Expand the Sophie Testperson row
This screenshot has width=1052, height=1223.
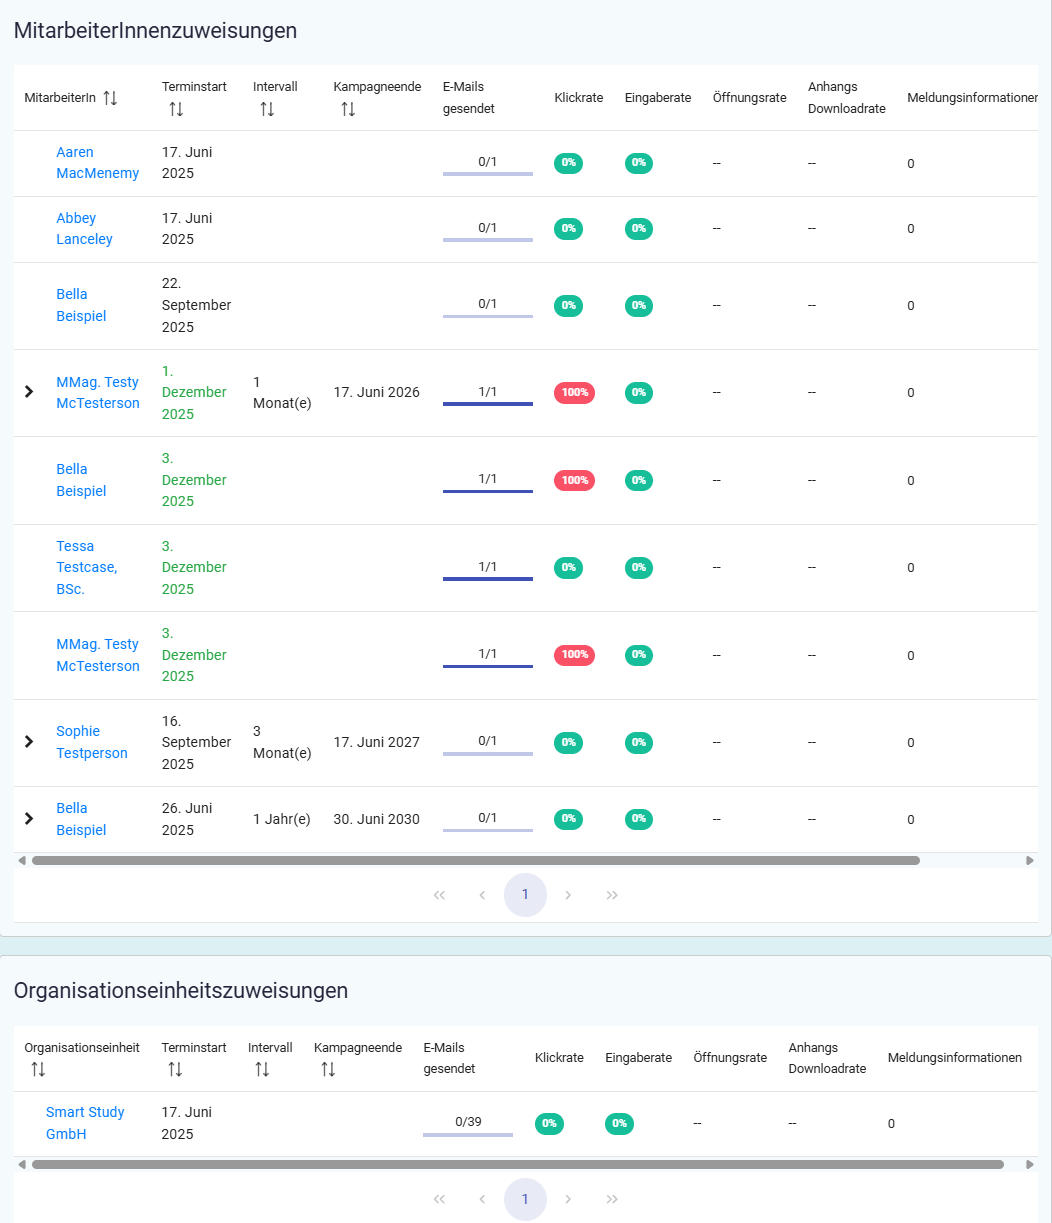coord(29,742)
